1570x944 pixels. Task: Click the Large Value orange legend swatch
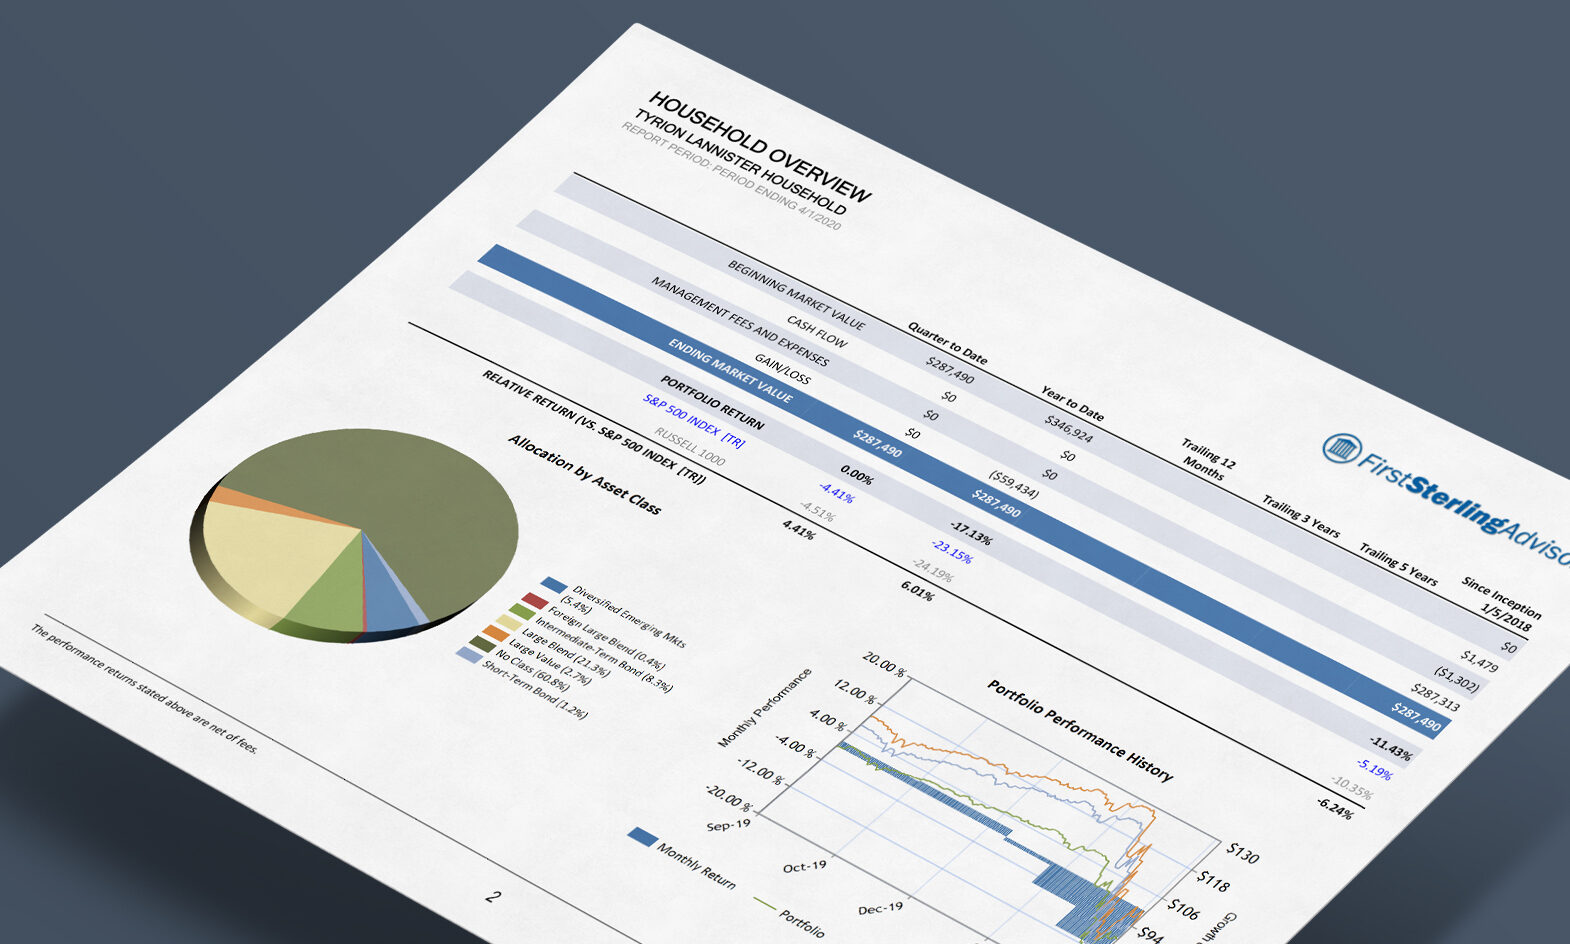pos(496,634)
